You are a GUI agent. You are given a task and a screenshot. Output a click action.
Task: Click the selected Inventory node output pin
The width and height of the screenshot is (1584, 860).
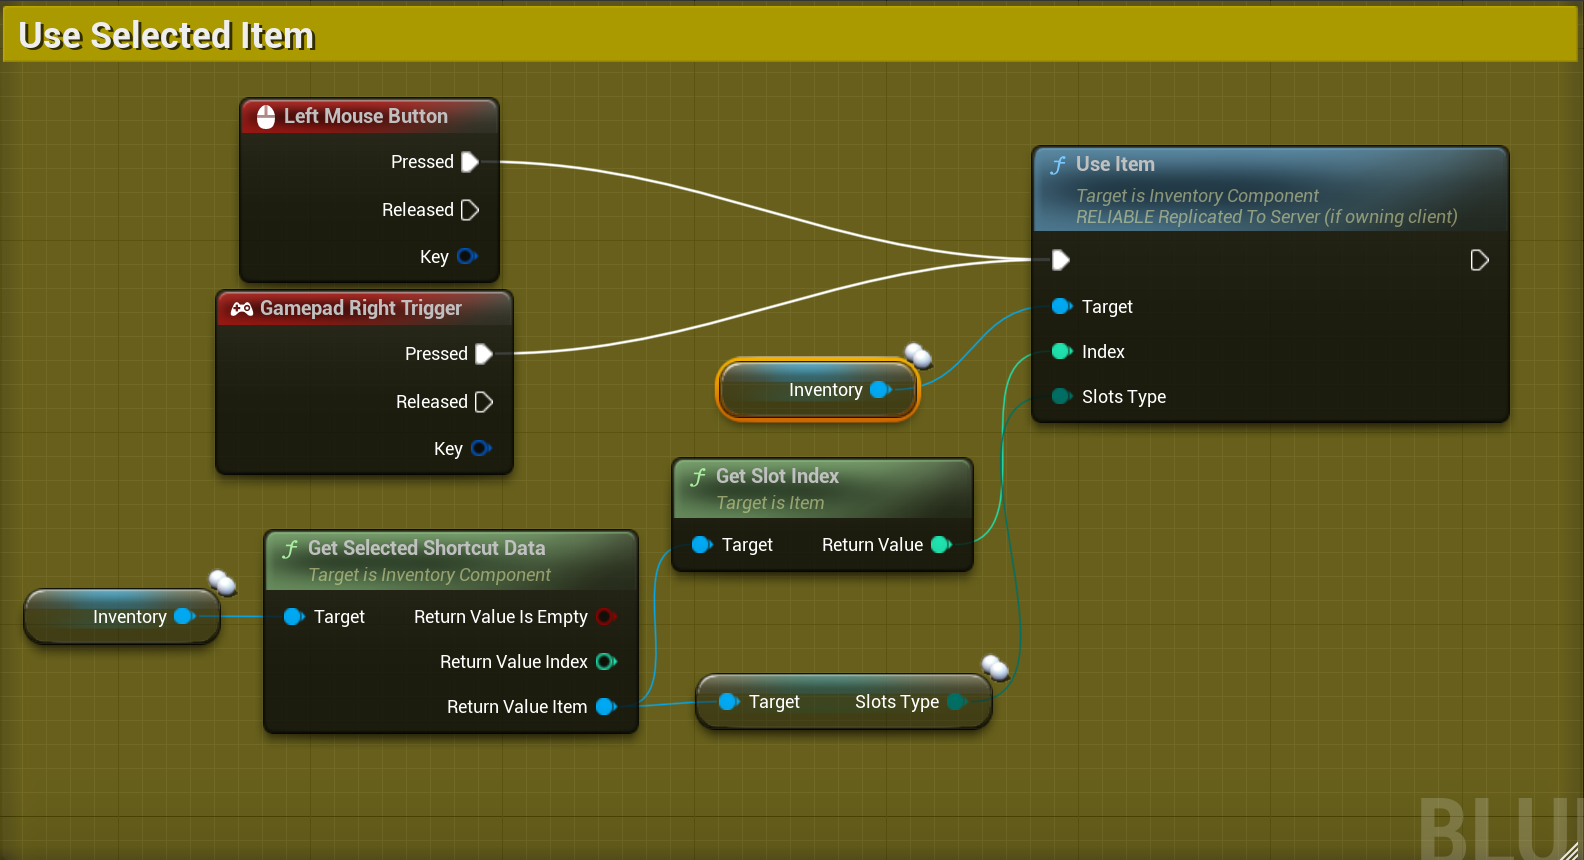click(880, 390)
